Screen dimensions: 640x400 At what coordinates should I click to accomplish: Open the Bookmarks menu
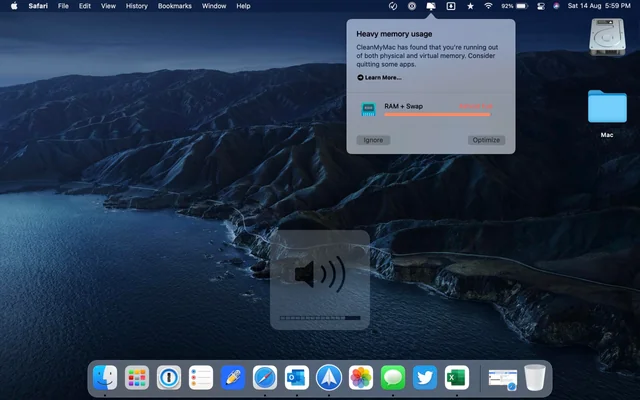175,6
